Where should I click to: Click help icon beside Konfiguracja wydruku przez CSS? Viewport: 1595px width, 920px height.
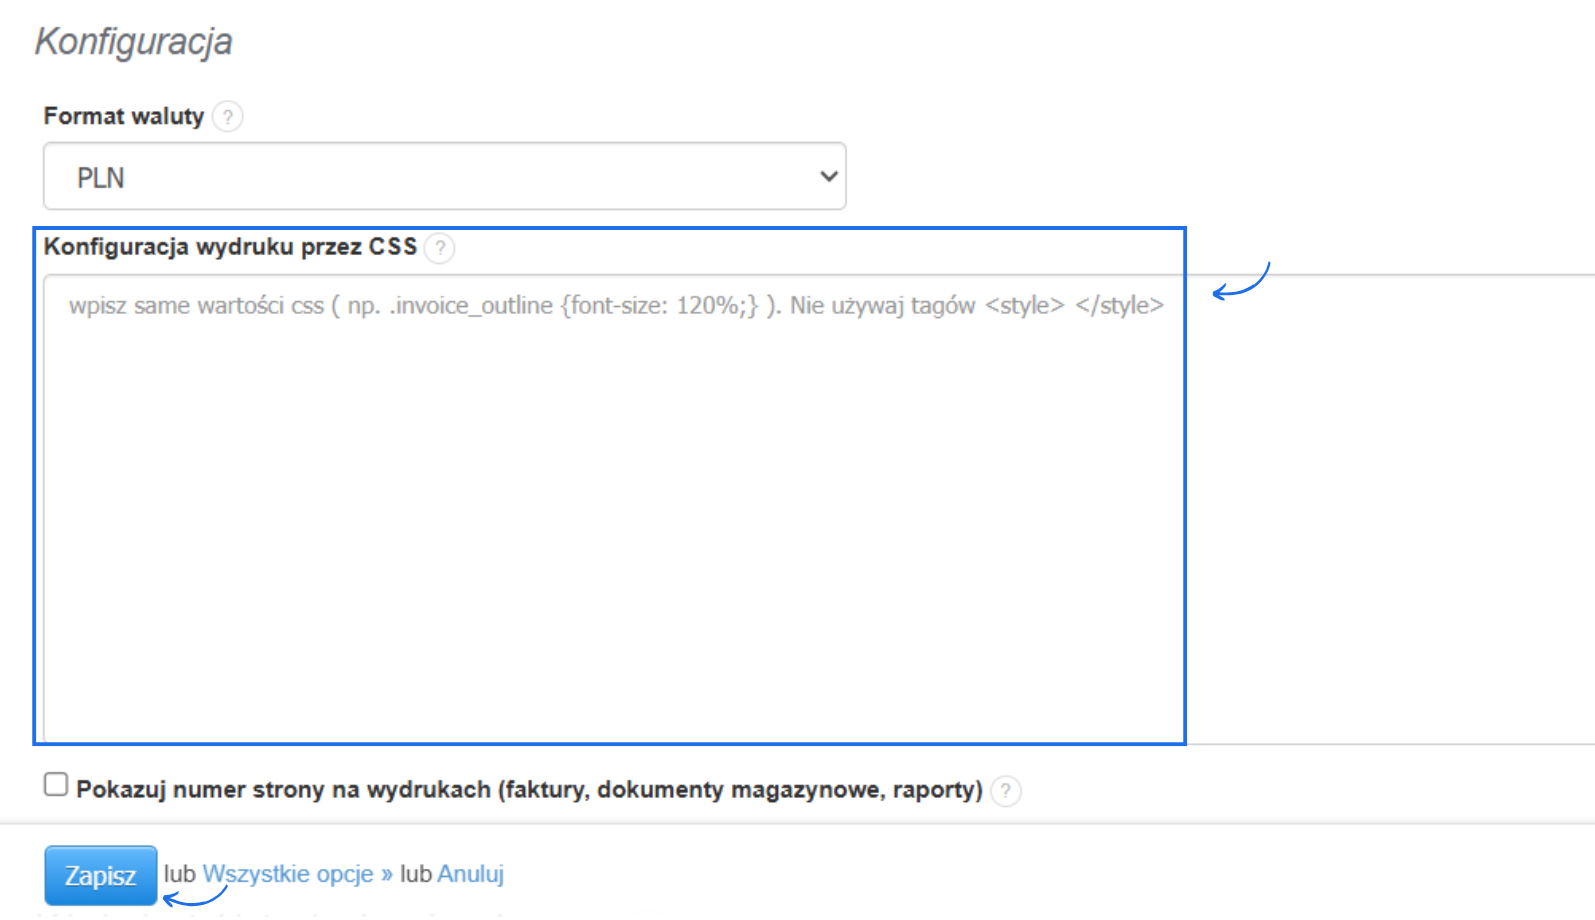439,248
